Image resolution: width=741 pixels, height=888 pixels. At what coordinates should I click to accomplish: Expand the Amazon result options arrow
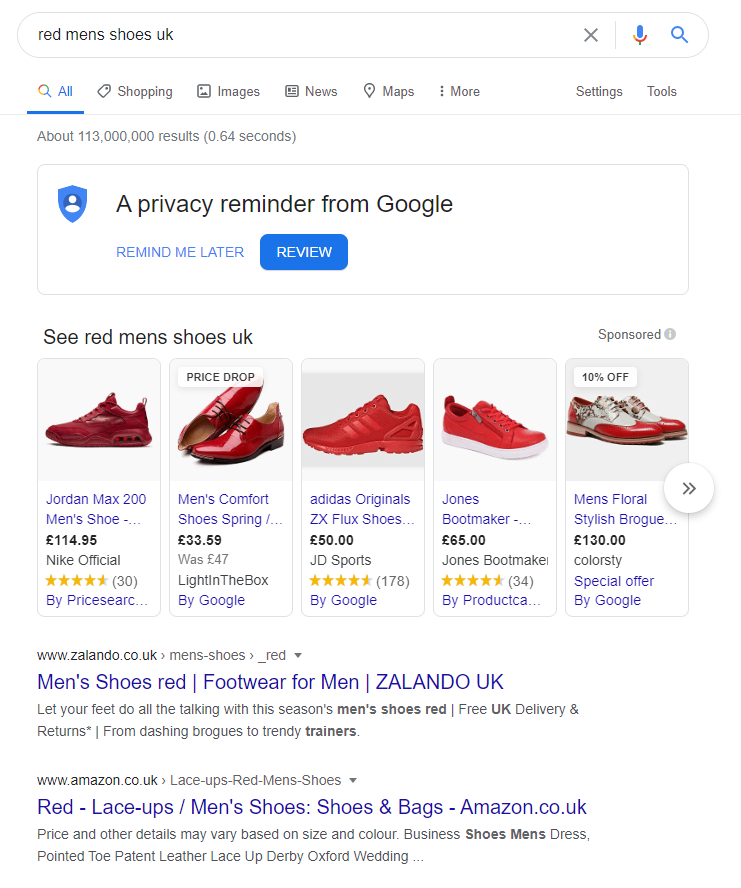point(353,780)
